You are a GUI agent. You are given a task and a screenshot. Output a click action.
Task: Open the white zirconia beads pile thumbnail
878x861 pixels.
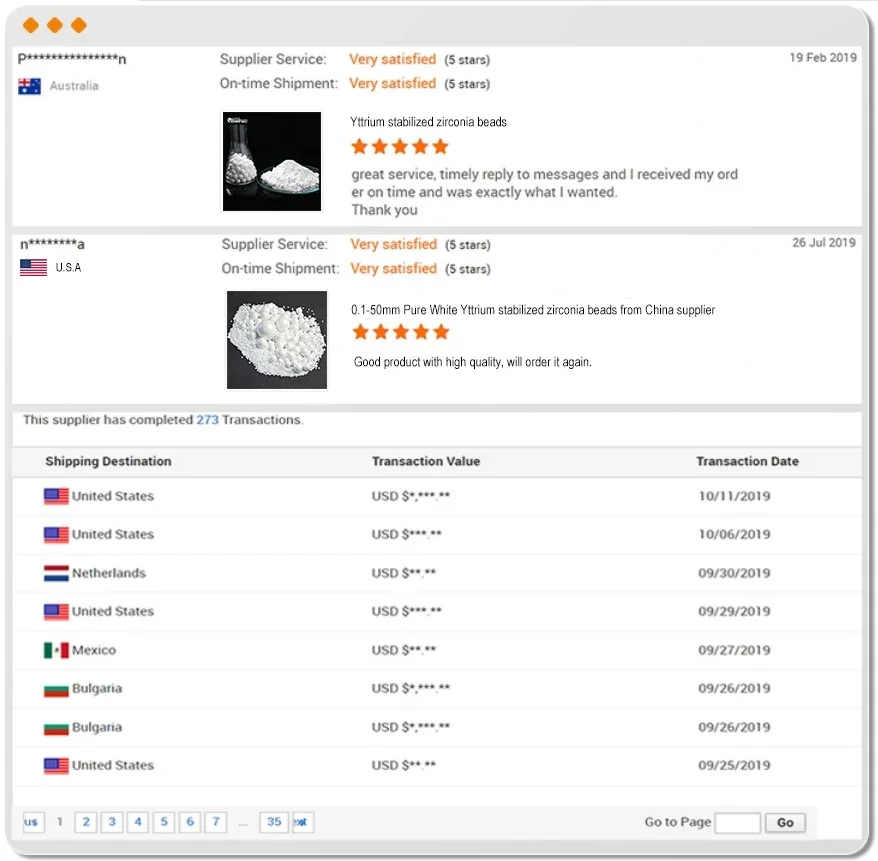click(277, 339)
